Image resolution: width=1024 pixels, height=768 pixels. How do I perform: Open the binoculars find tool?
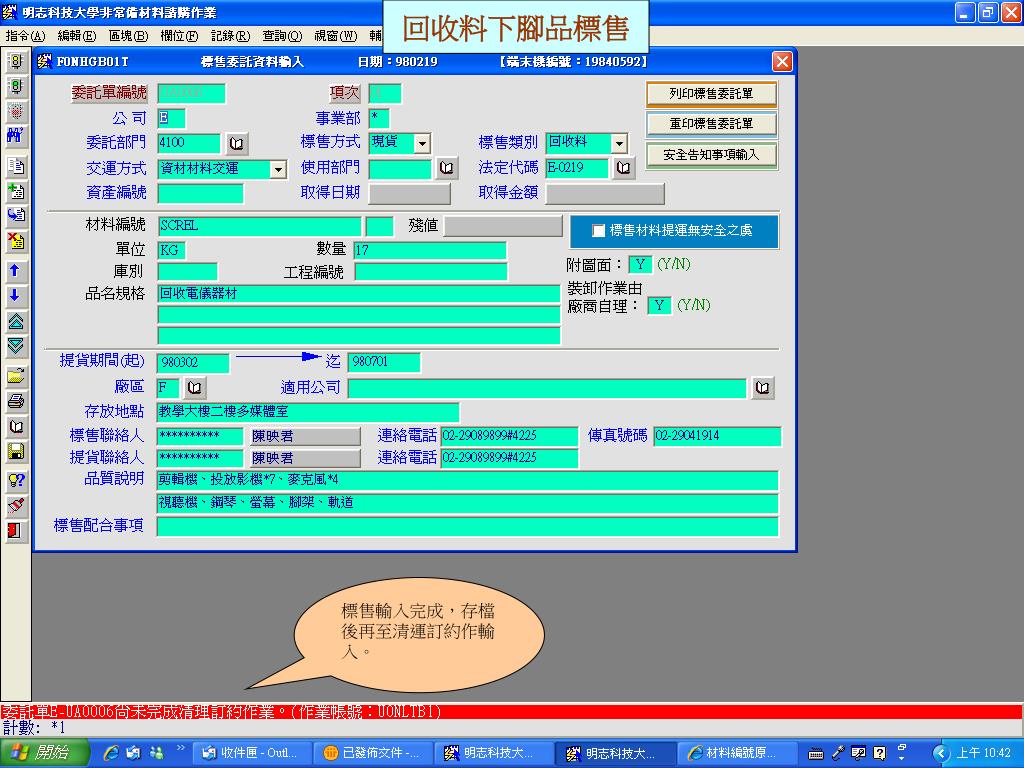point(16,136)
